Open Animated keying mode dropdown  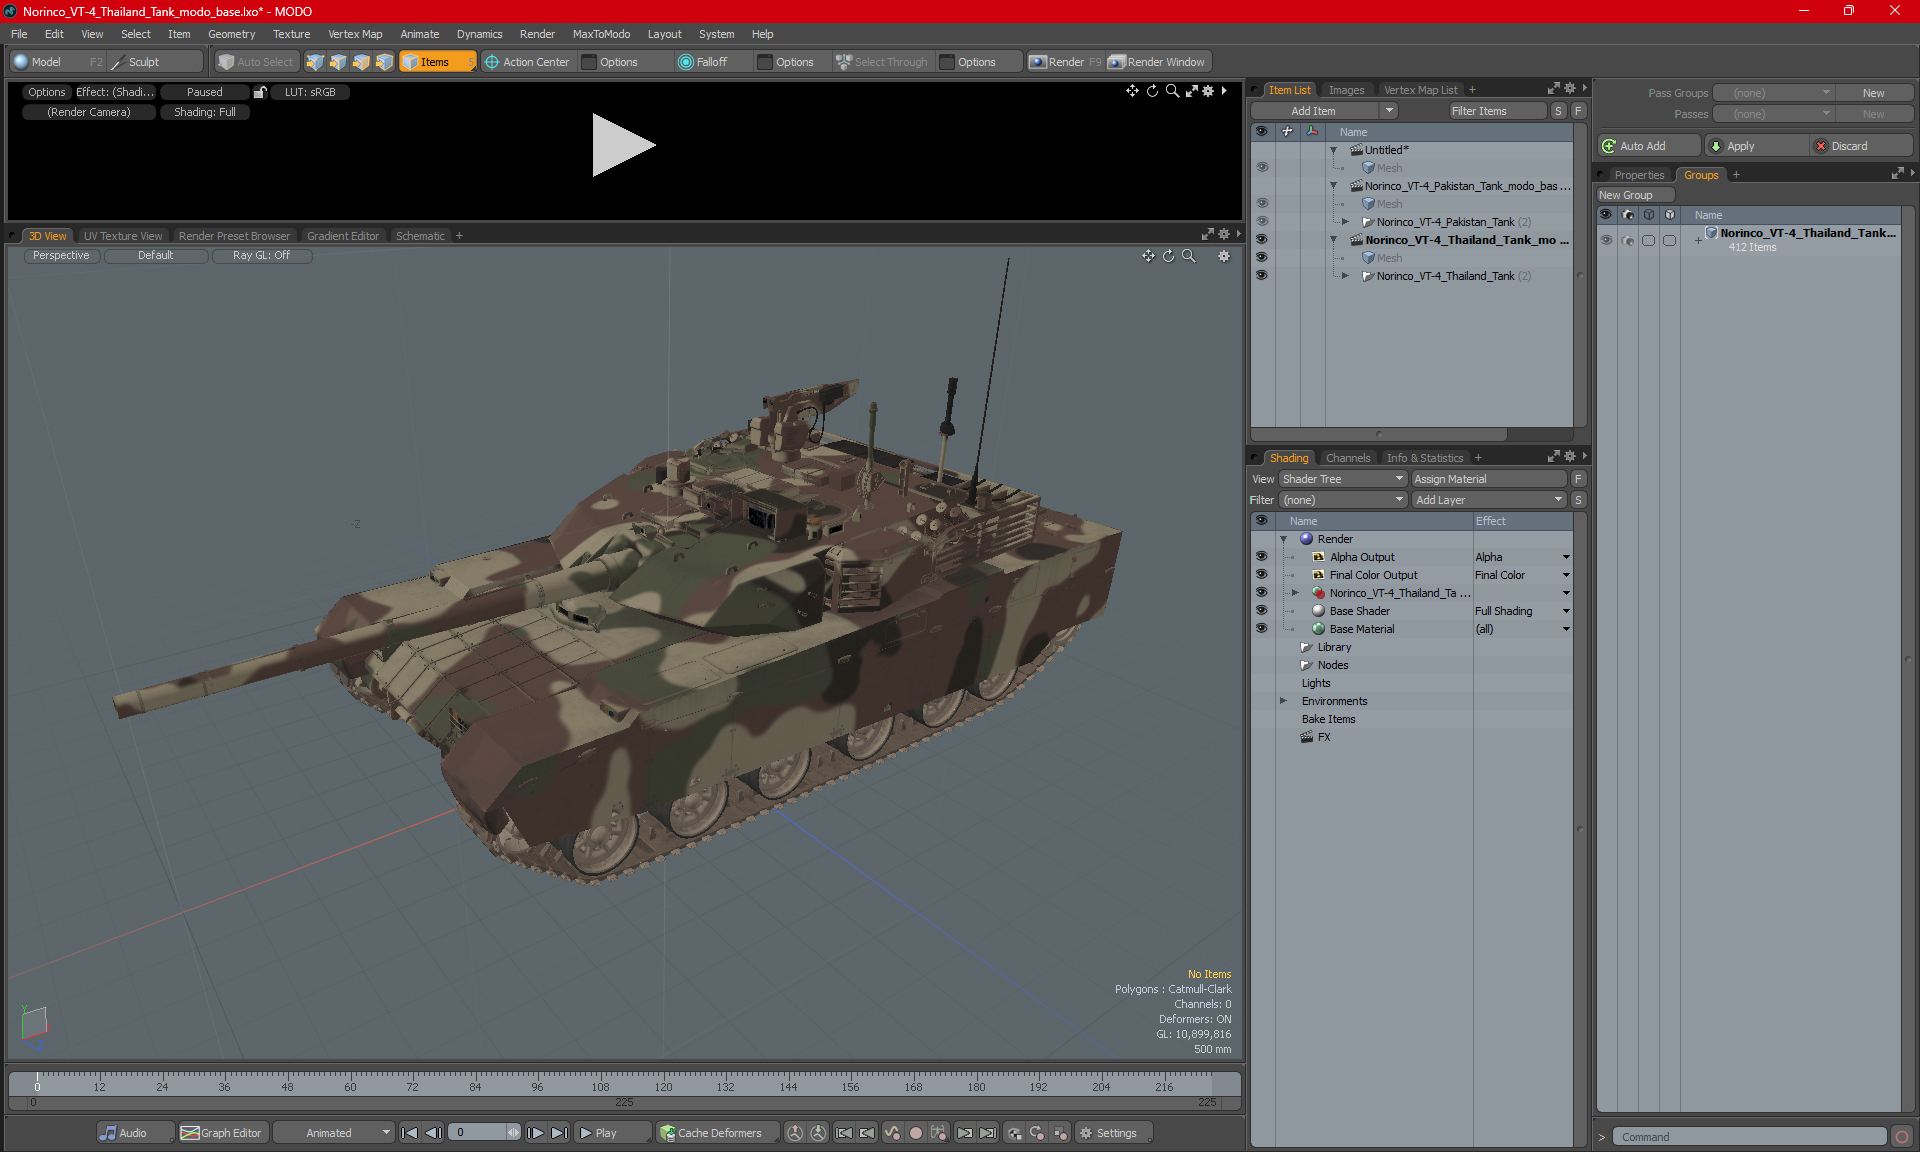click(x=334, y=1133)
